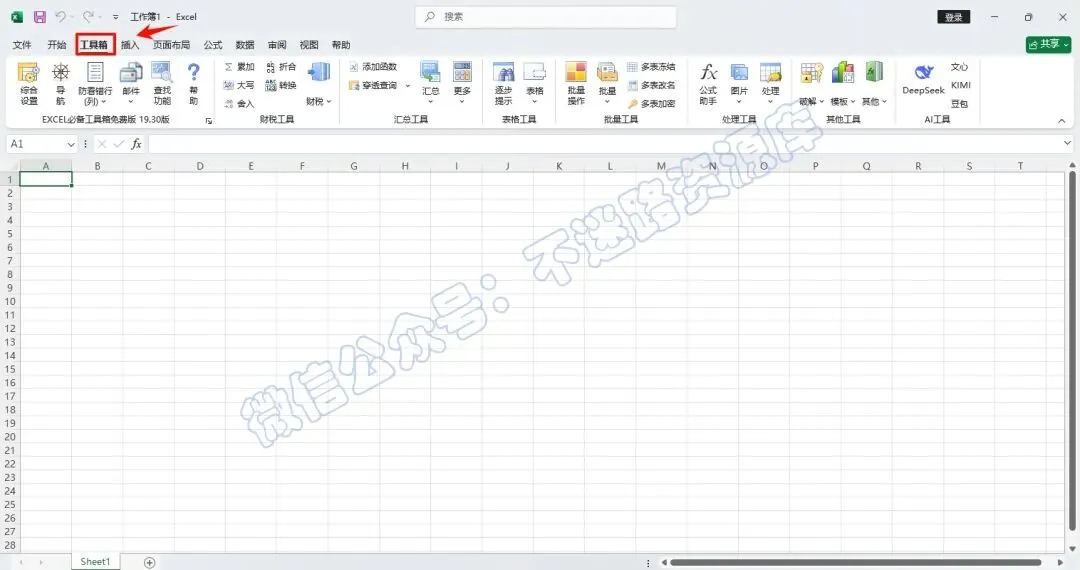Image resolution: width=1080 pixels, height=570 pixels.
Task: Click the 折合 tool
Action: pos(281,67)
